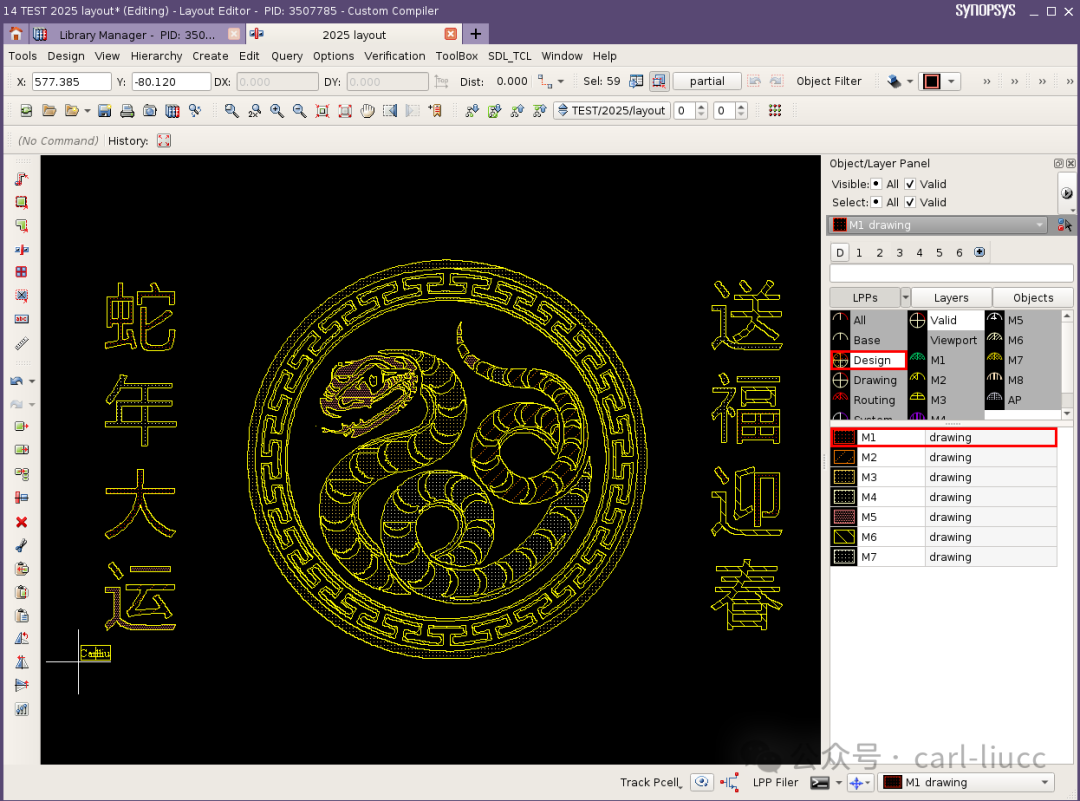The width and height of the screenshot is (1080, 801).
Task: Click the Open folder icon
Action: (x=49, y=110)
